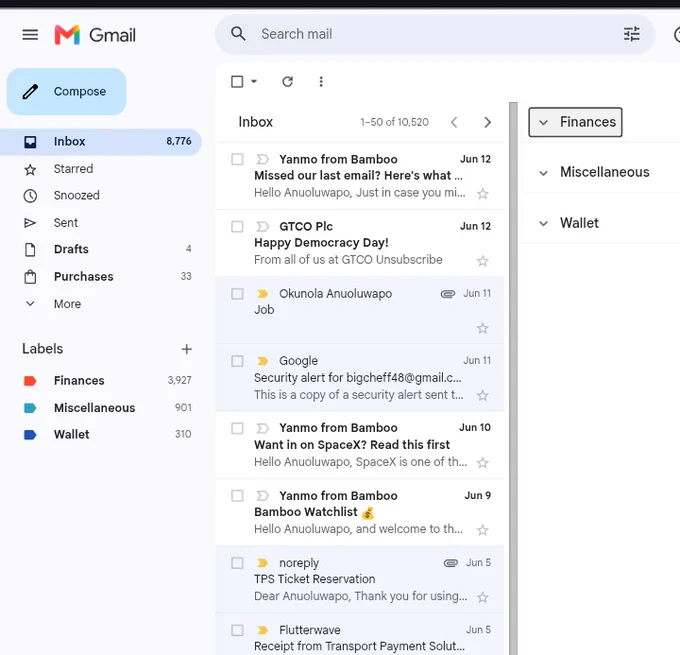Toggle importance marker on Job email

tap(262, 294)
